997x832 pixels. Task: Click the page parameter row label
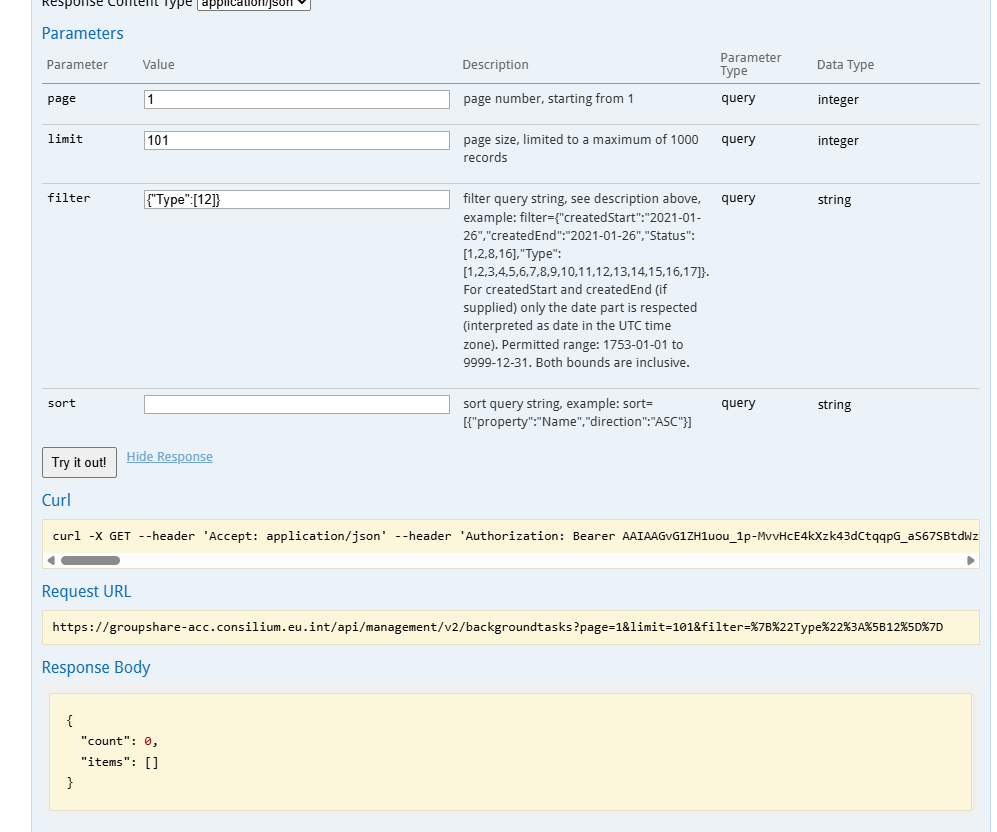[x=63, y=98]
